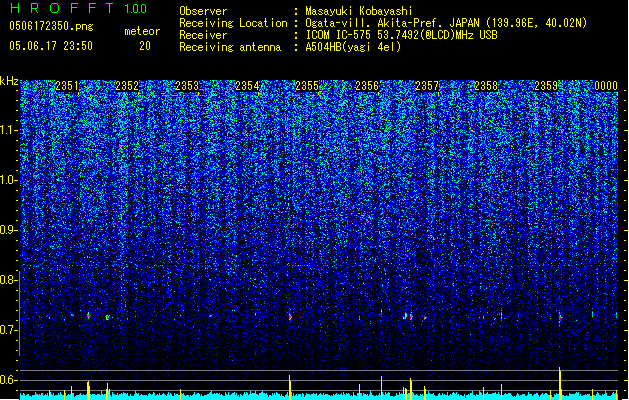Click the kHz axis unit label
629x400 pixels.
point(9,81)
